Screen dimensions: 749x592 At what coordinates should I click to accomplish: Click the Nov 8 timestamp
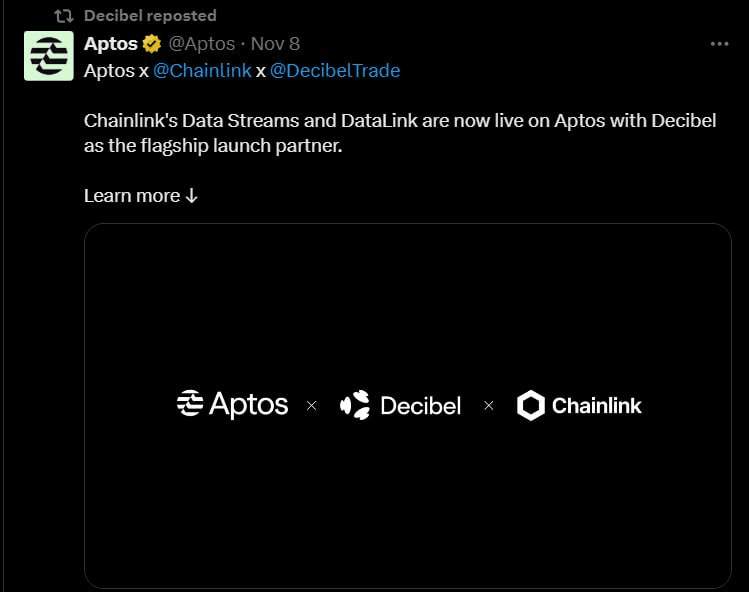pyautogui.click(x=275, y=44)
